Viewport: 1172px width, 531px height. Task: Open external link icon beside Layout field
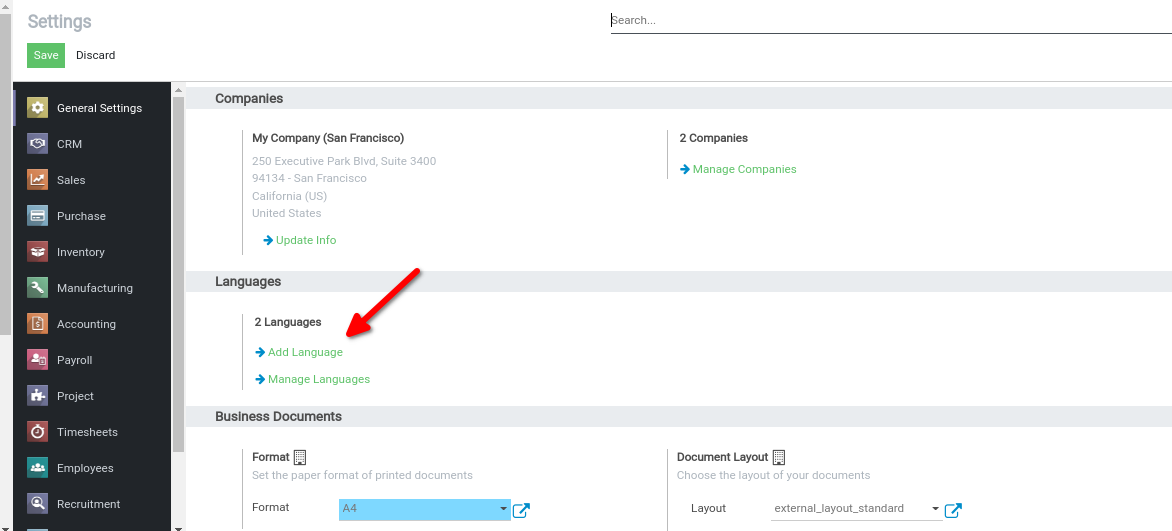(953, 510)
